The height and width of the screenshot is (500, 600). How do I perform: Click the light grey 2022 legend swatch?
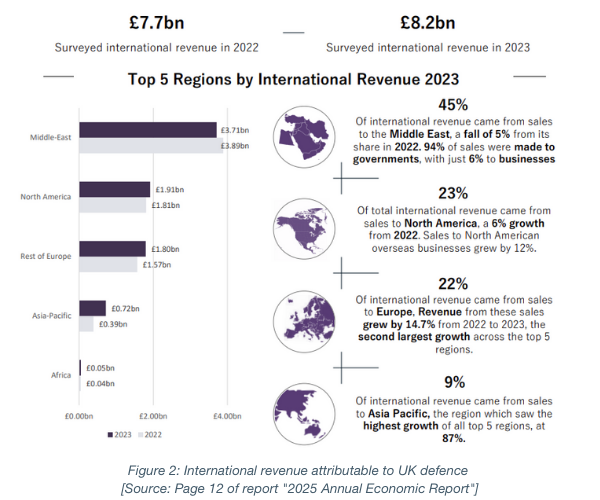(x=140, y=435)
